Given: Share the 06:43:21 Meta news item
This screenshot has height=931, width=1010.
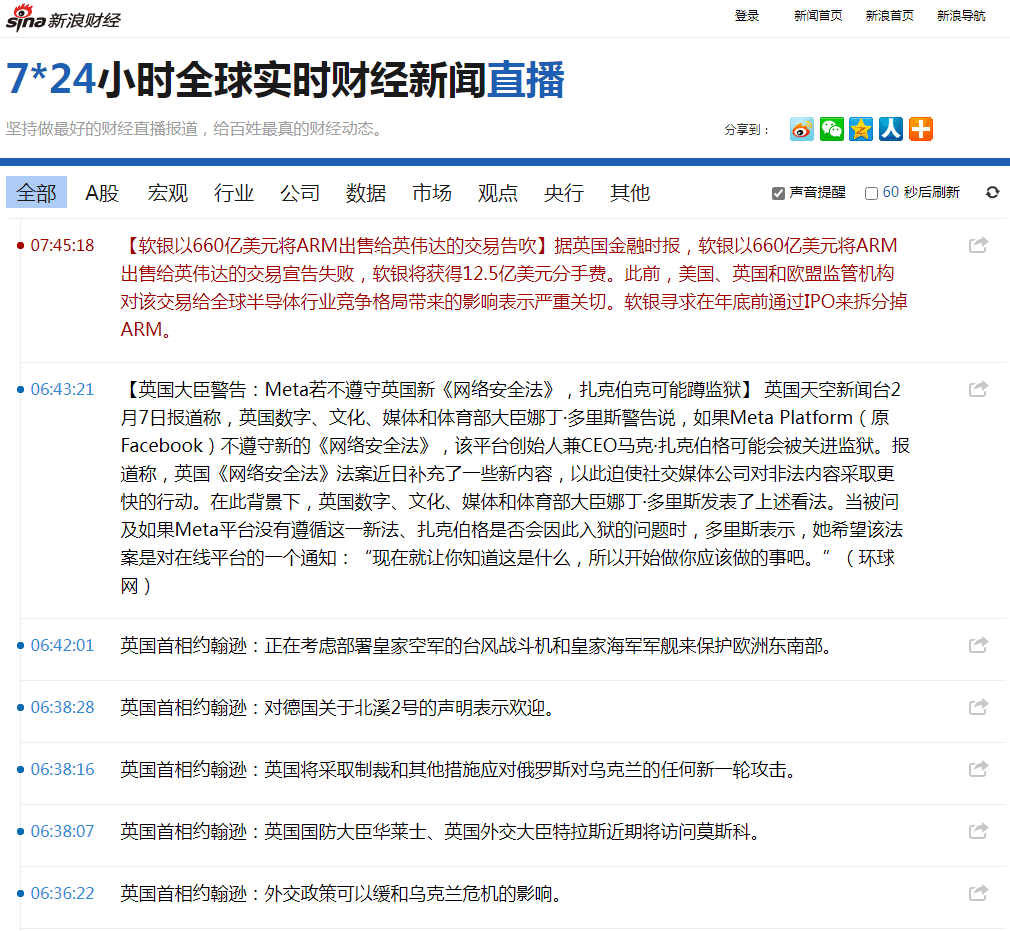Looking at the screenshot, I should (978, 389).
